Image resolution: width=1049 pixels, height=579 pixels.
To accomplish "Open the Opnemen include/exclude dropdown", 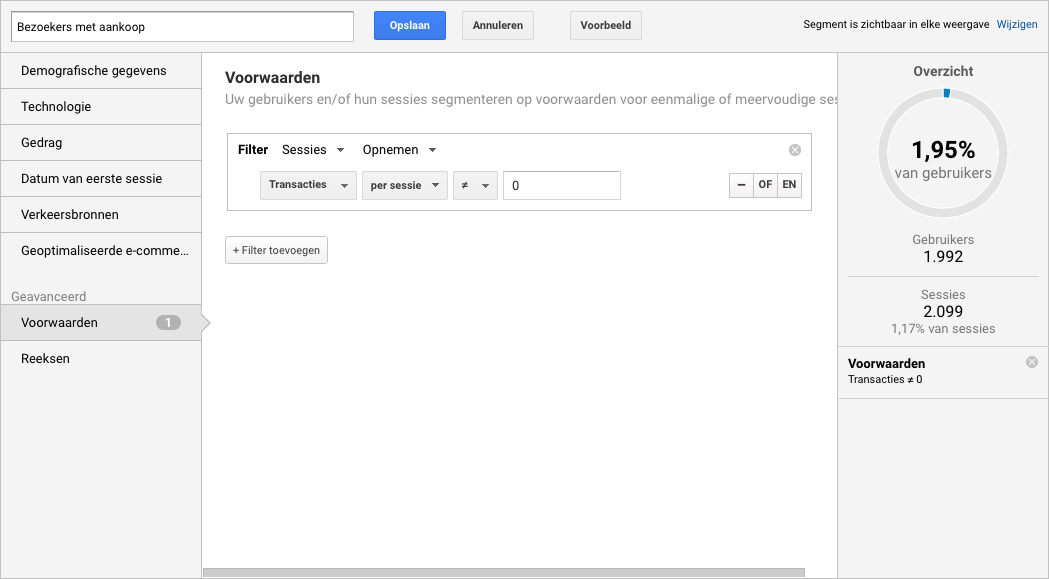I will coord(399,150).
